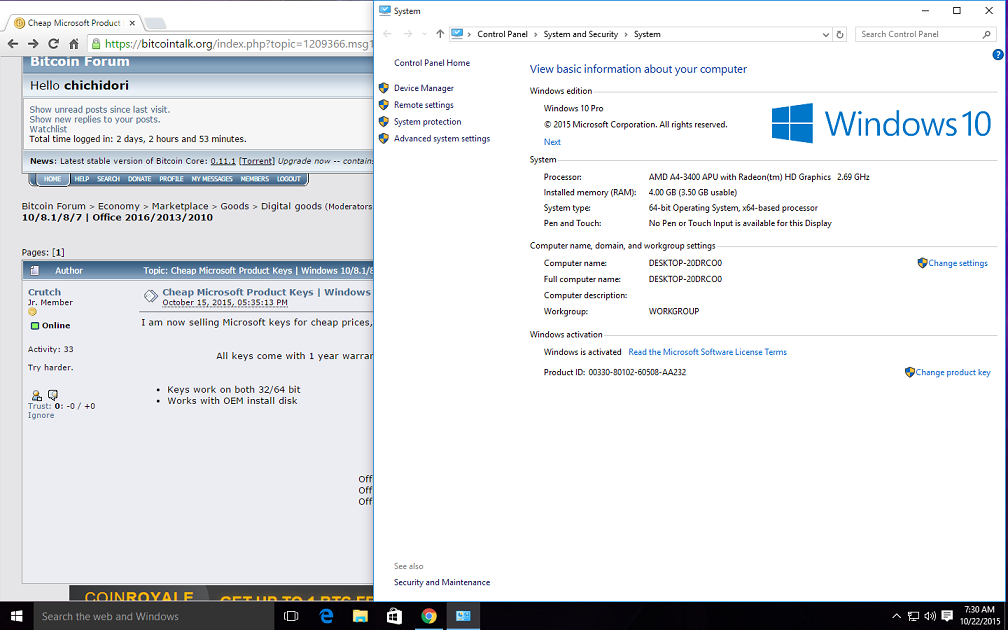1008x630 pixels.
Task: Open System protection link
Action: coord(428,122)
